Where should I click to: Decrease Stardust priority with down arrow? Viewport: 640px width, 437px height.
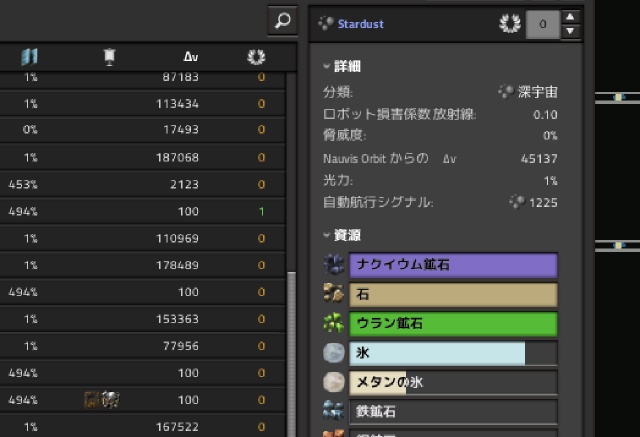coord(570,30)
